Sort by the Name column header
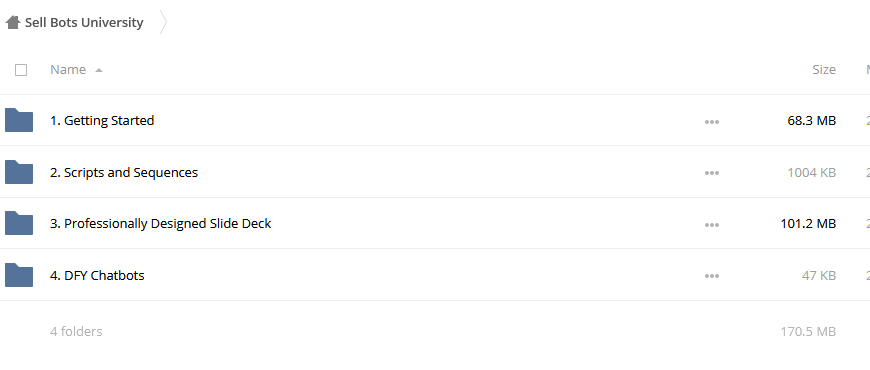870x370 pixels. (x=68, y=69)
